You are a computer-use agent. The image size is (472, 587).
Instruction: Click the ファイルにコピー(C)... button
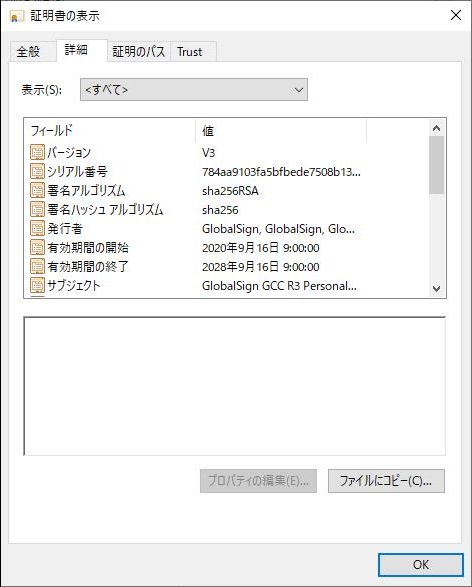tap(386, 481)
